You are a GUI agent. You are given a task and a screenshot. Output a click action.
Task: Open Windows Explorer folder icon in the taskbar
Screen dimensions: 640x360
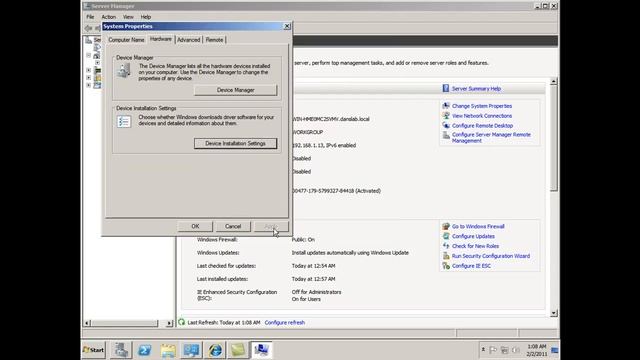[168, 350]
